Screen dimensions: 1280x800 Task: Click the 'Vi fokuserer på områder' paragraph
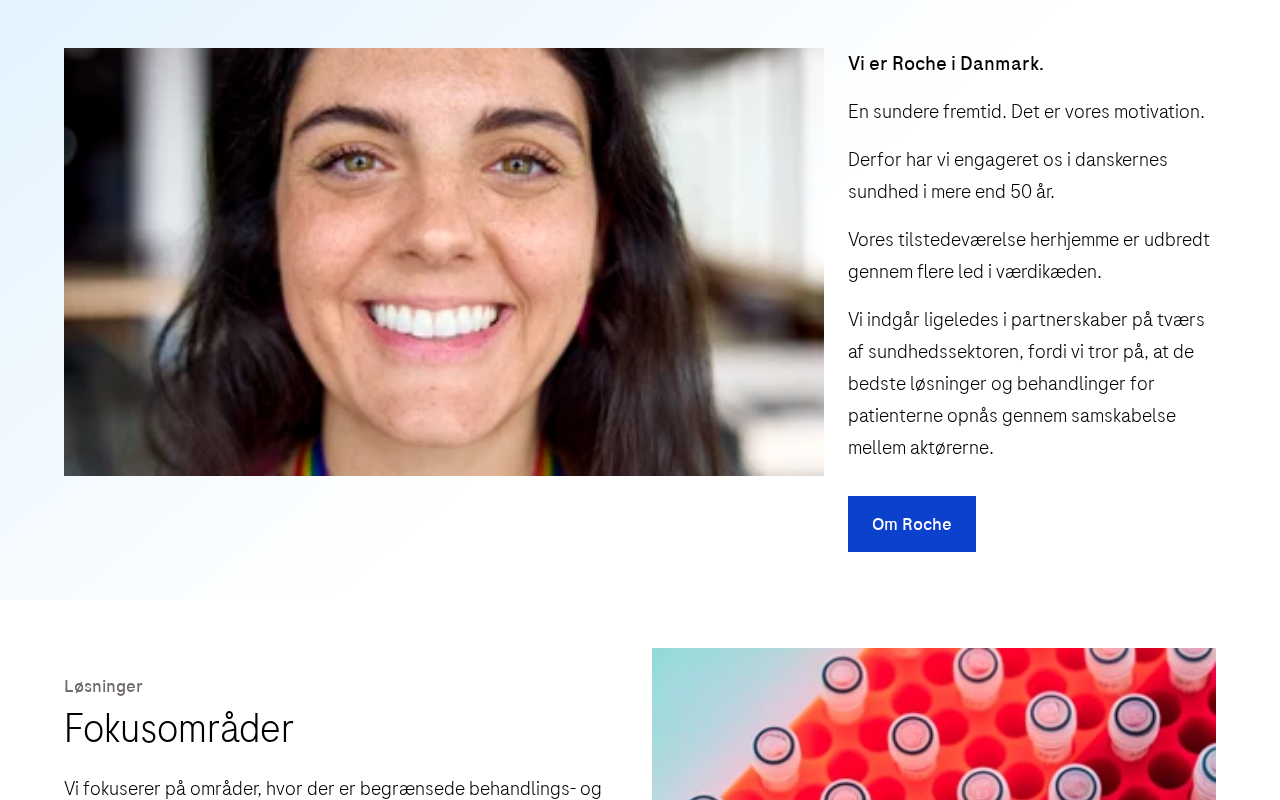(333, 788)
